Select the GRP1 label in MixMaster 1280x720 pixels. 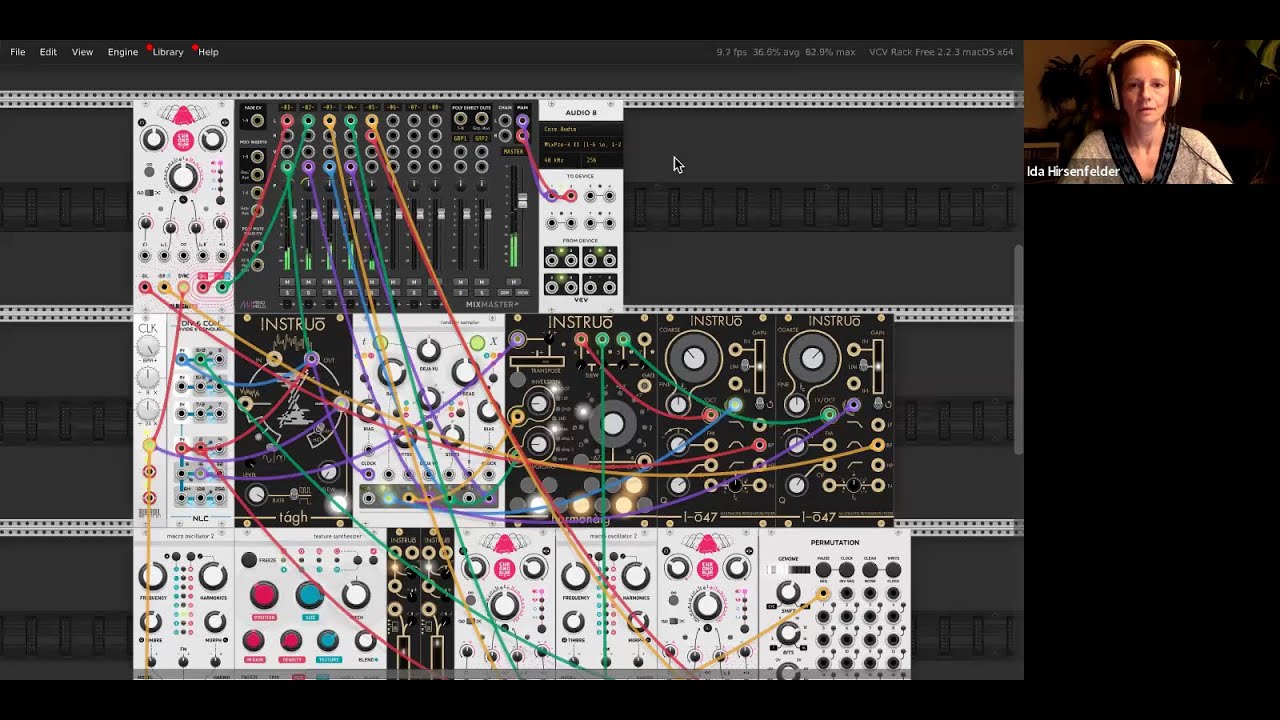tap(460, 139)
